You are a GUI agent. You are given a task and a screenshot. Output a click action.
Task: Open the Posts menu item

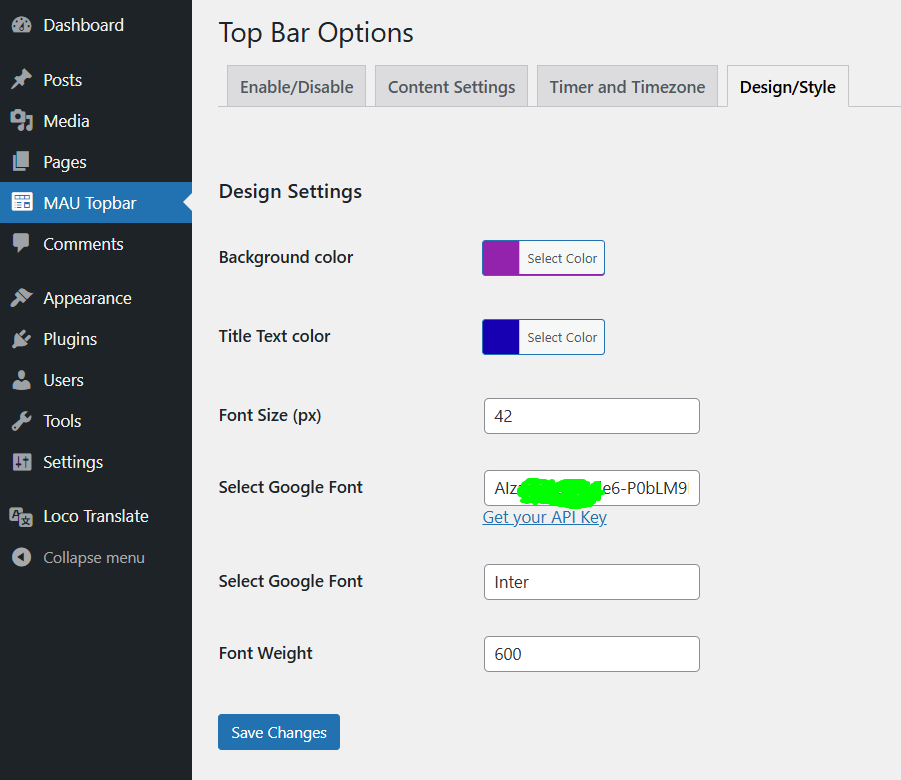tap(96, 79)
